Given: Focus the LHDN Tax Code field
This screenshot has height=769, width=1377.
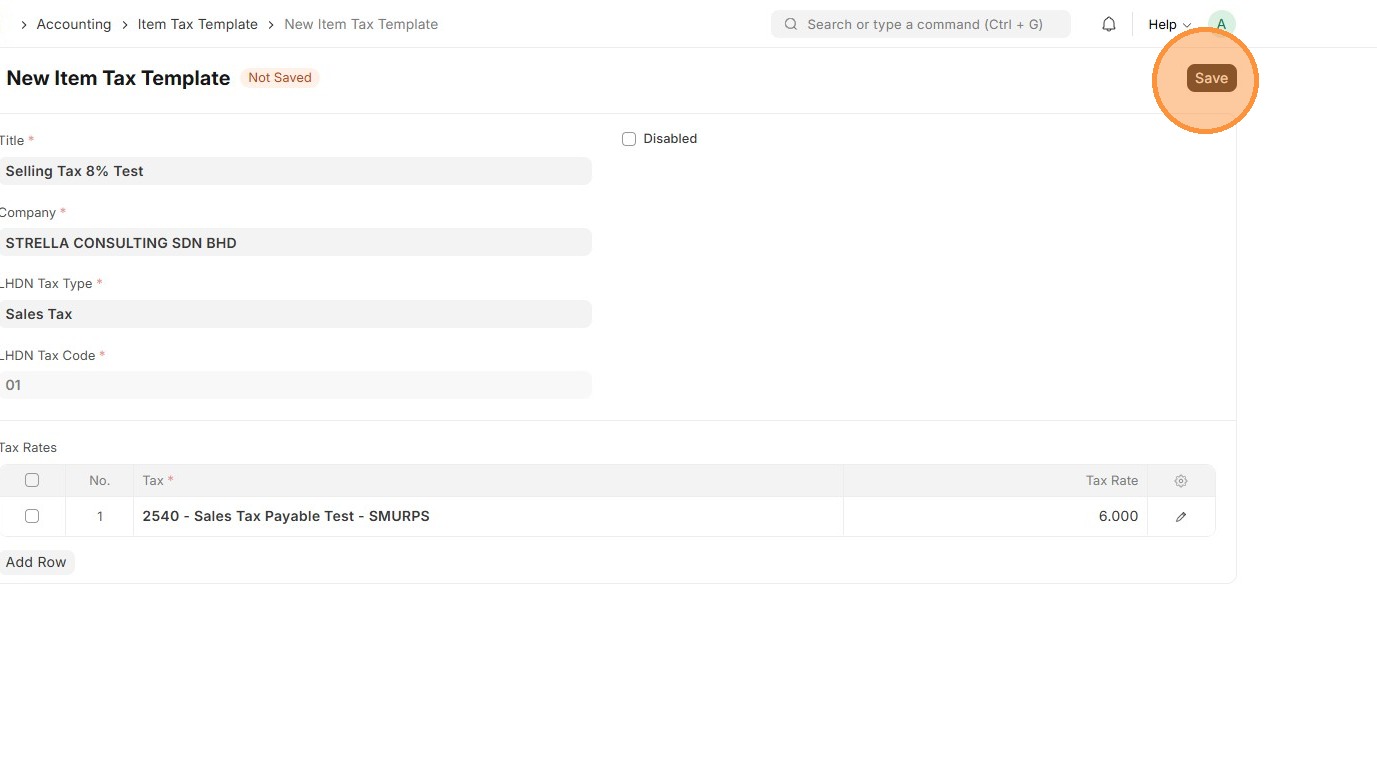Looking at the screenshot, I should [295, 385].
